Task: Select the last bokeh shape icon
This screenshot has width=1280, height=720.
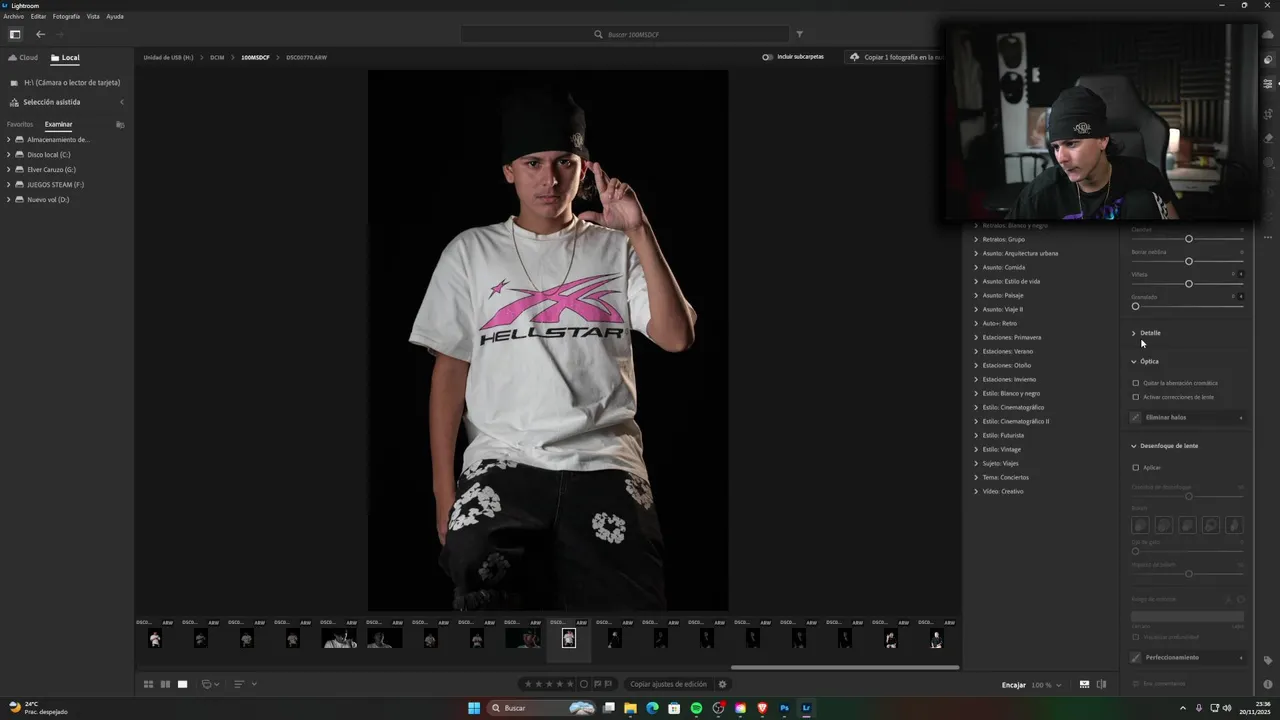Action: point(1234,525)
